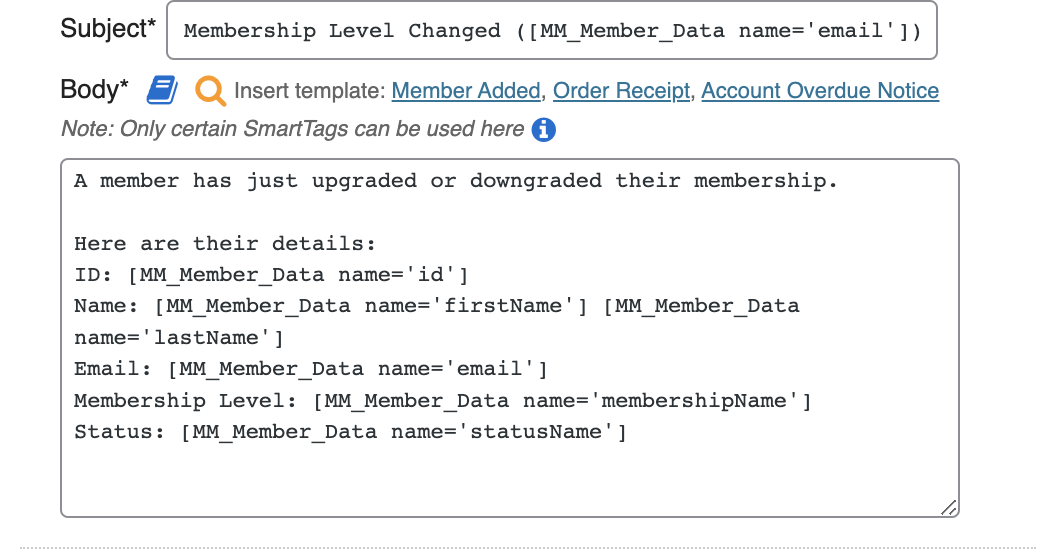Click the orange magnifier icon beside Body
Viewport: 1044px width, 552px height.
(x=210, y=90)
